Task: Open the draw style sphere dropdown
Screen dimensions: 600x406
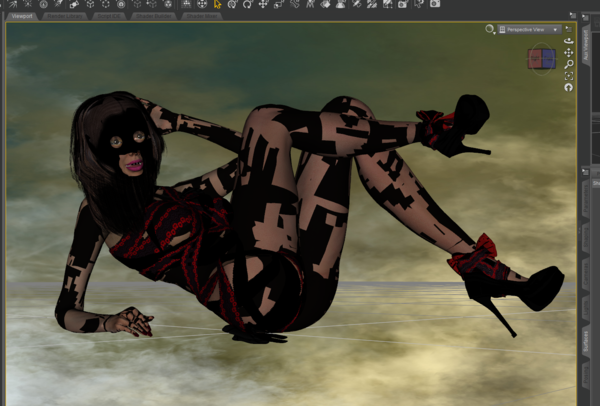Action: [x=490, y=29]
